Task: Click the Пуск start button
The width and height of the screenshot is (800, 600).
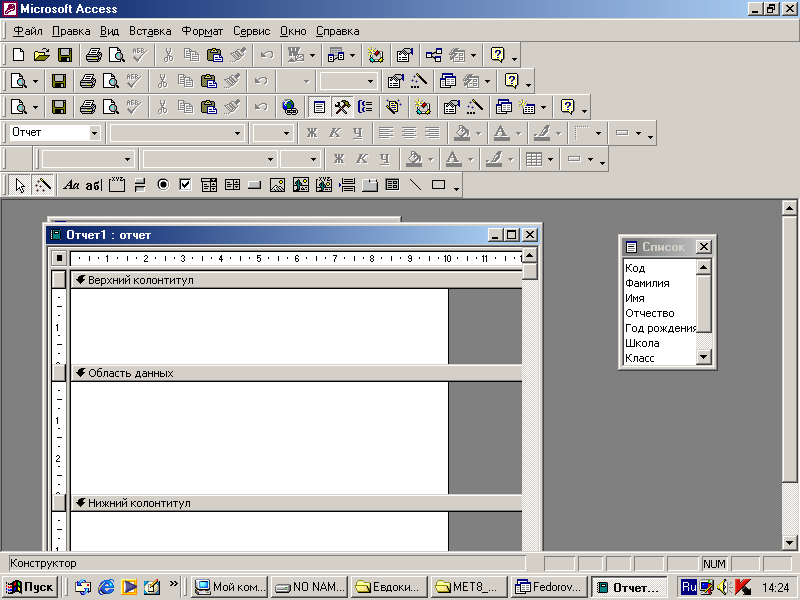Action: (30, 587)
